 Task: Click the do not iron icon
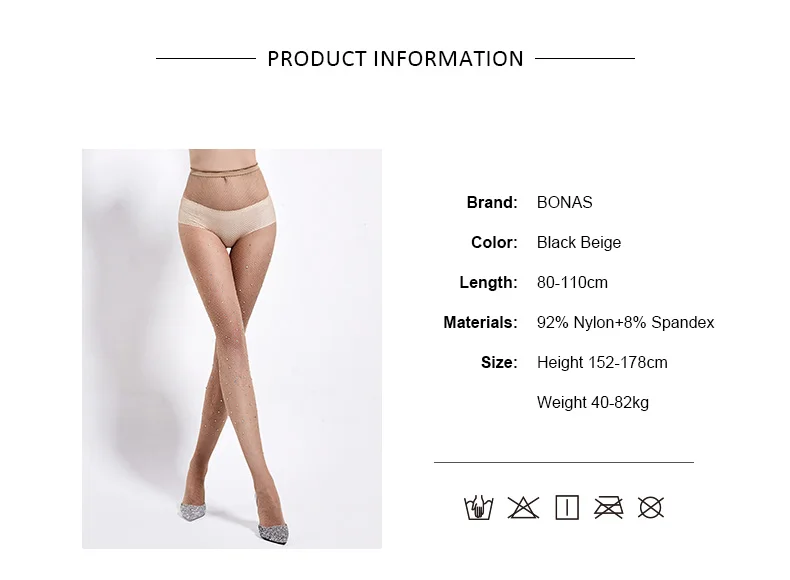pyautogui.click(x=608, y=507)
